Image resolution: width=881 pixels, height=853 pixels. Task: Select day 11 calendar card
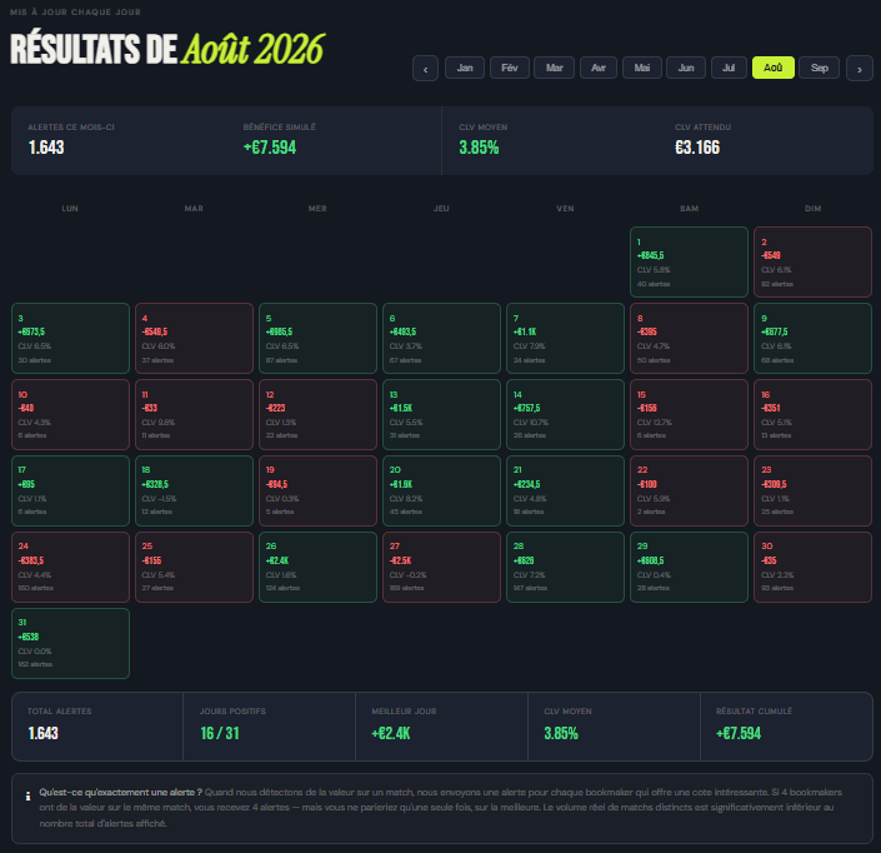tap(194, 415)
